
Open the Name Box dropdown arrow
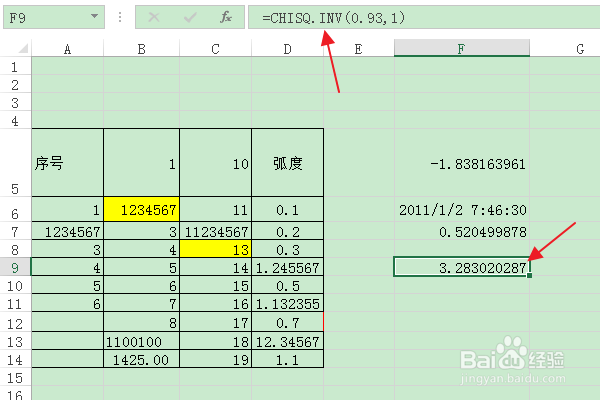coord(94,16)
